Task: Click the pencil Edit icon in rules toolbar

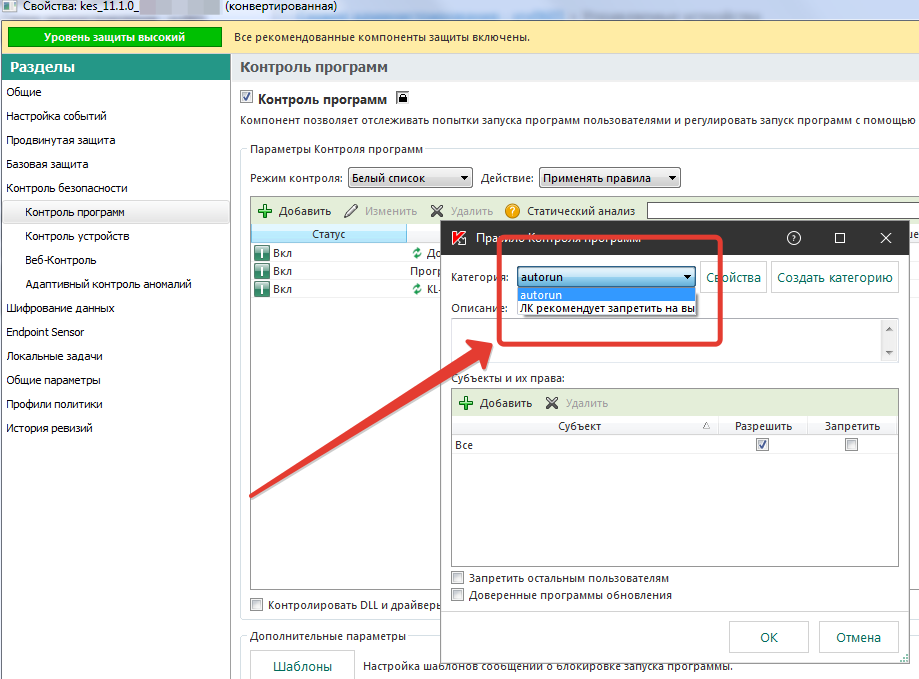Action: tap(351, 211)
